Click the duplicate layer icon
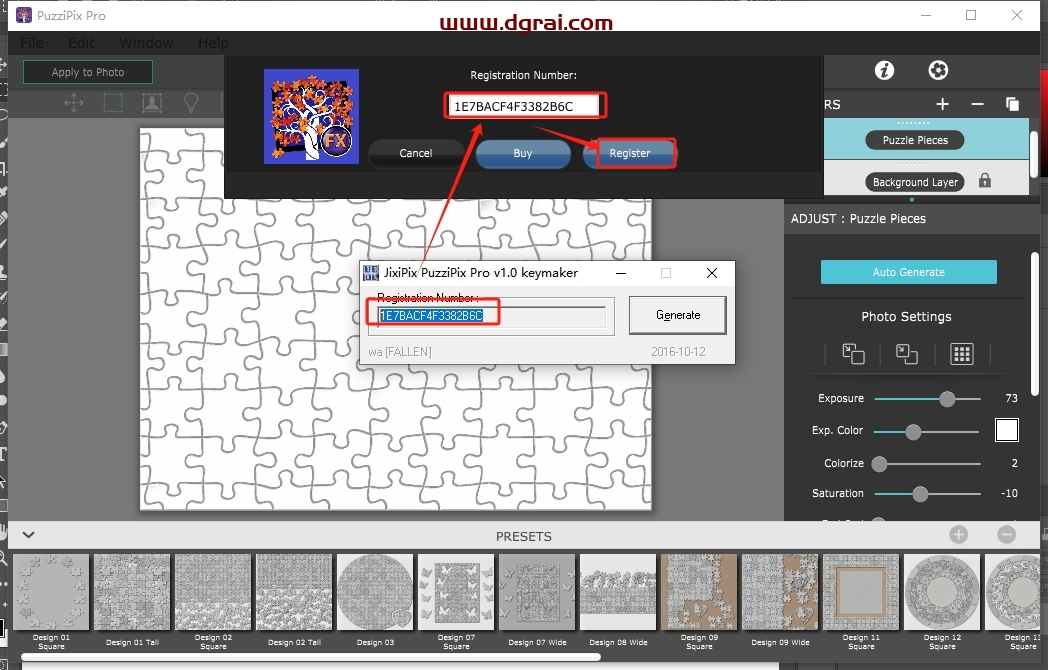This screenshot has width=1048, height=670. point(1012,104)
